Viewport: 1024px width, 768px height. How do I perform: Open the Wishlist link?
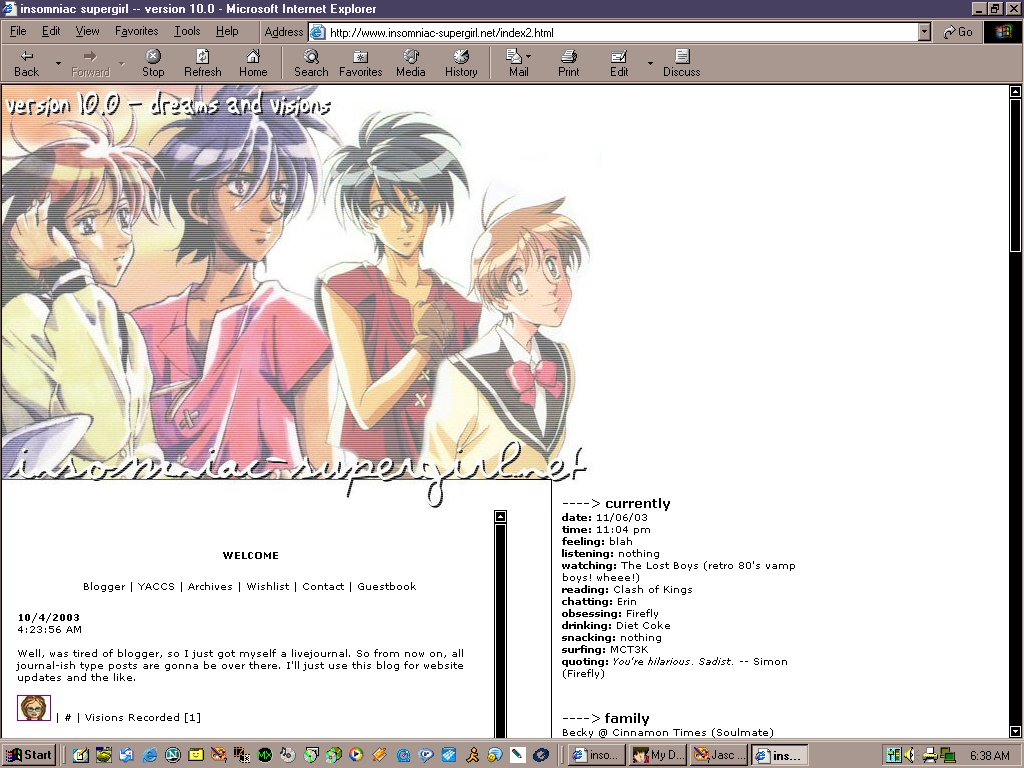pos(268,586)
